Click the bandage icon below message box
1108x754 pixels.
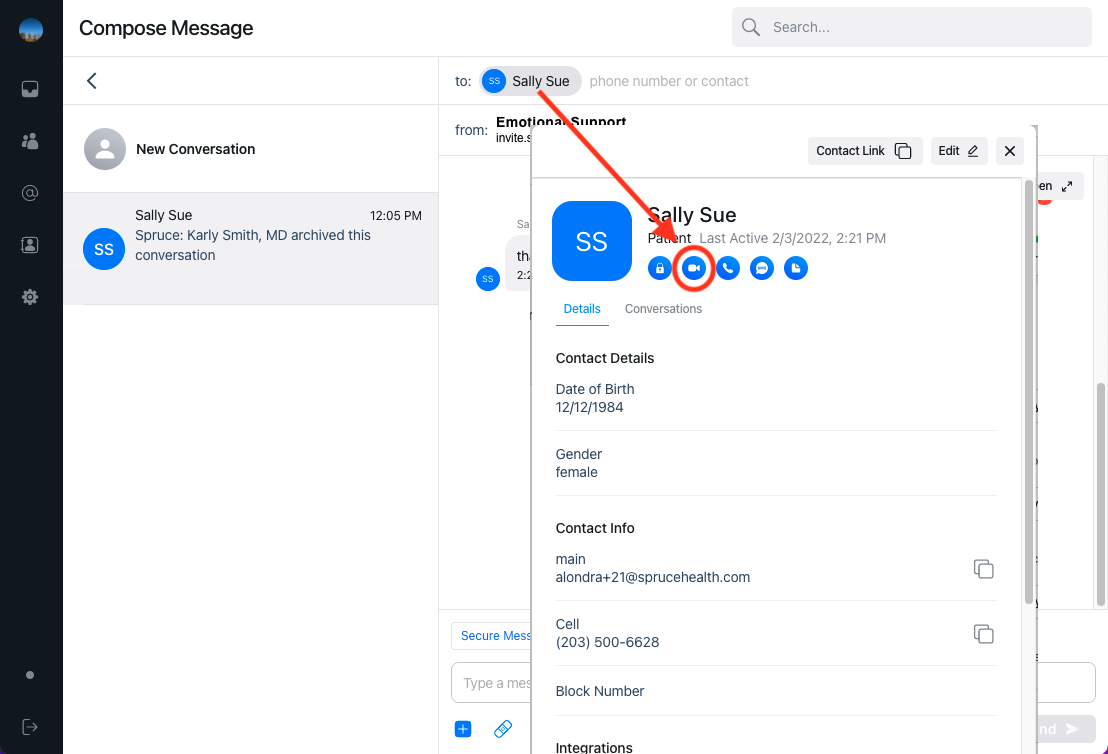pos(502,729)
